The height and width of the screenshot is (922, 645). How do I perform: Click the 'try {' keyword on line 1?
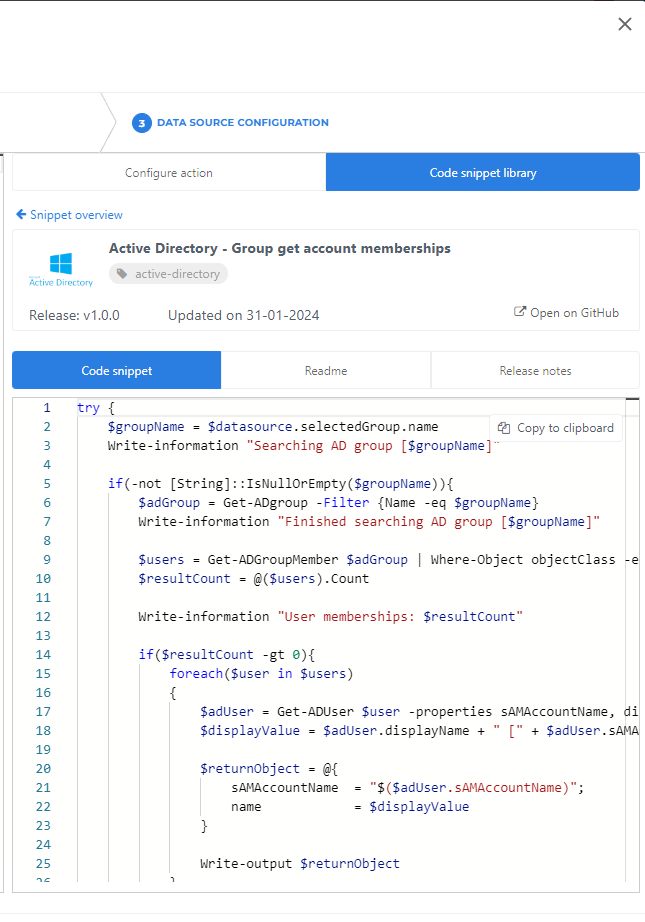pyautogui.click(x=96, y=407)
